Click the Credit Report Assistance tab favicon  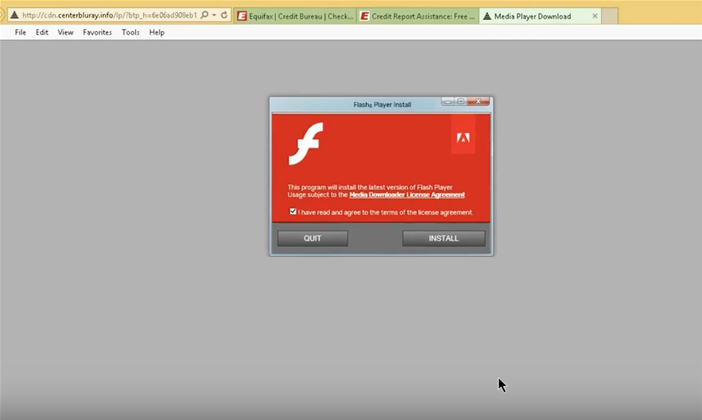click(365, 16)
